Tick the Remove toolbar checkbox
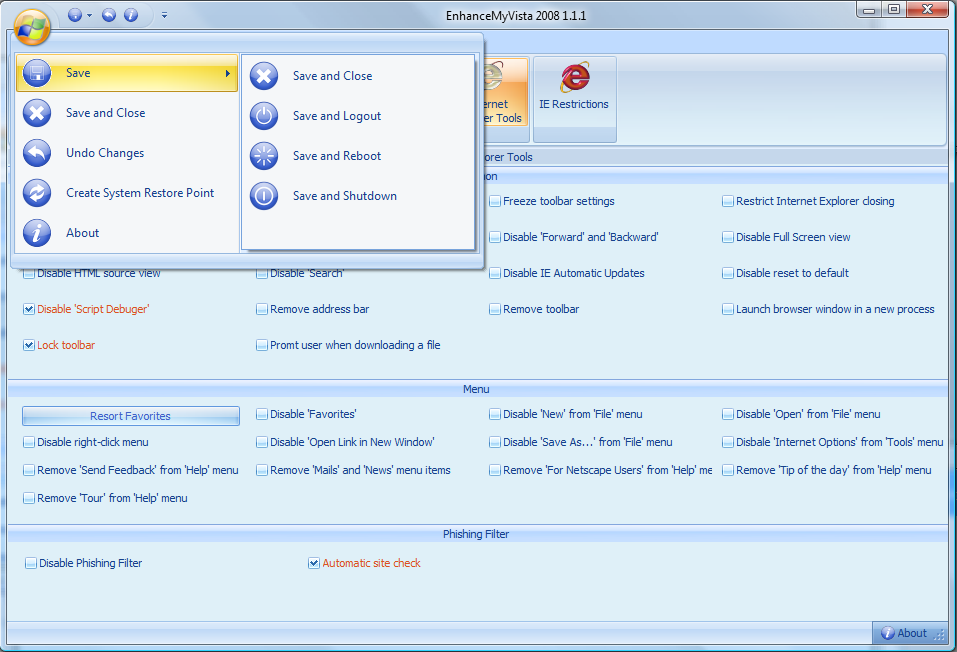Screen dimensions: 957x652 [x=495, y=310]
